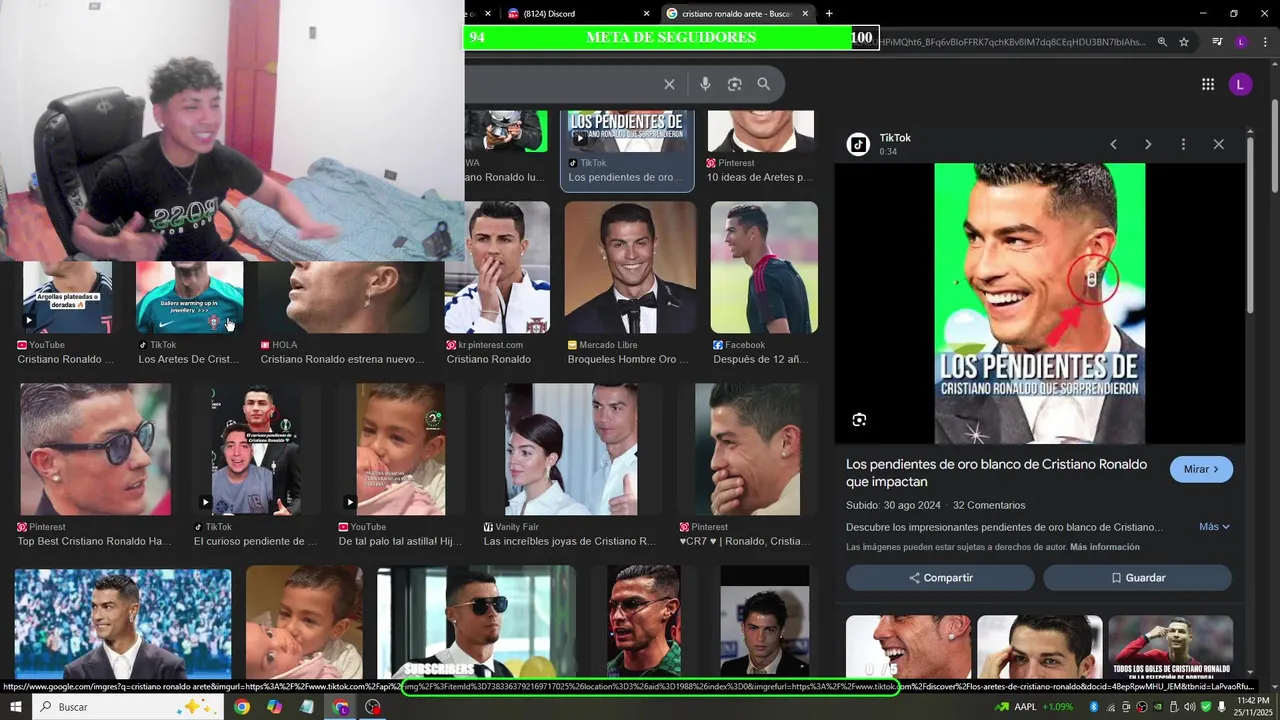
Task: Open Bluetooth icon in system tray
Action: pyautogui.click(x=1093, y=707)
